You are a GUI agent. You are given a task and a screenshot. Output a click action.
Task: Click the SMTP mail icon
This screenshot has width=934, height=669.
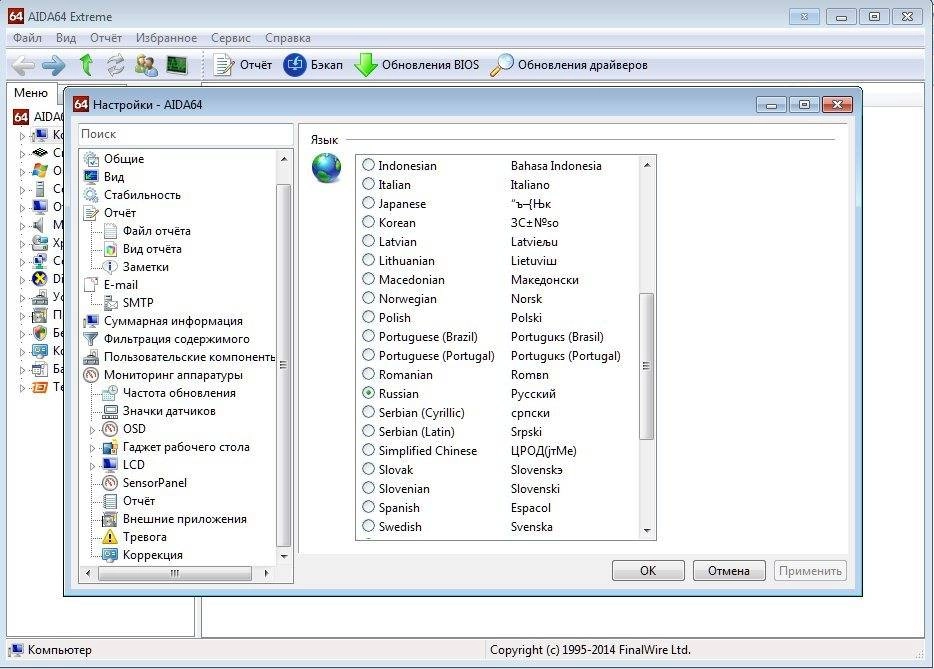pos(111,303)
